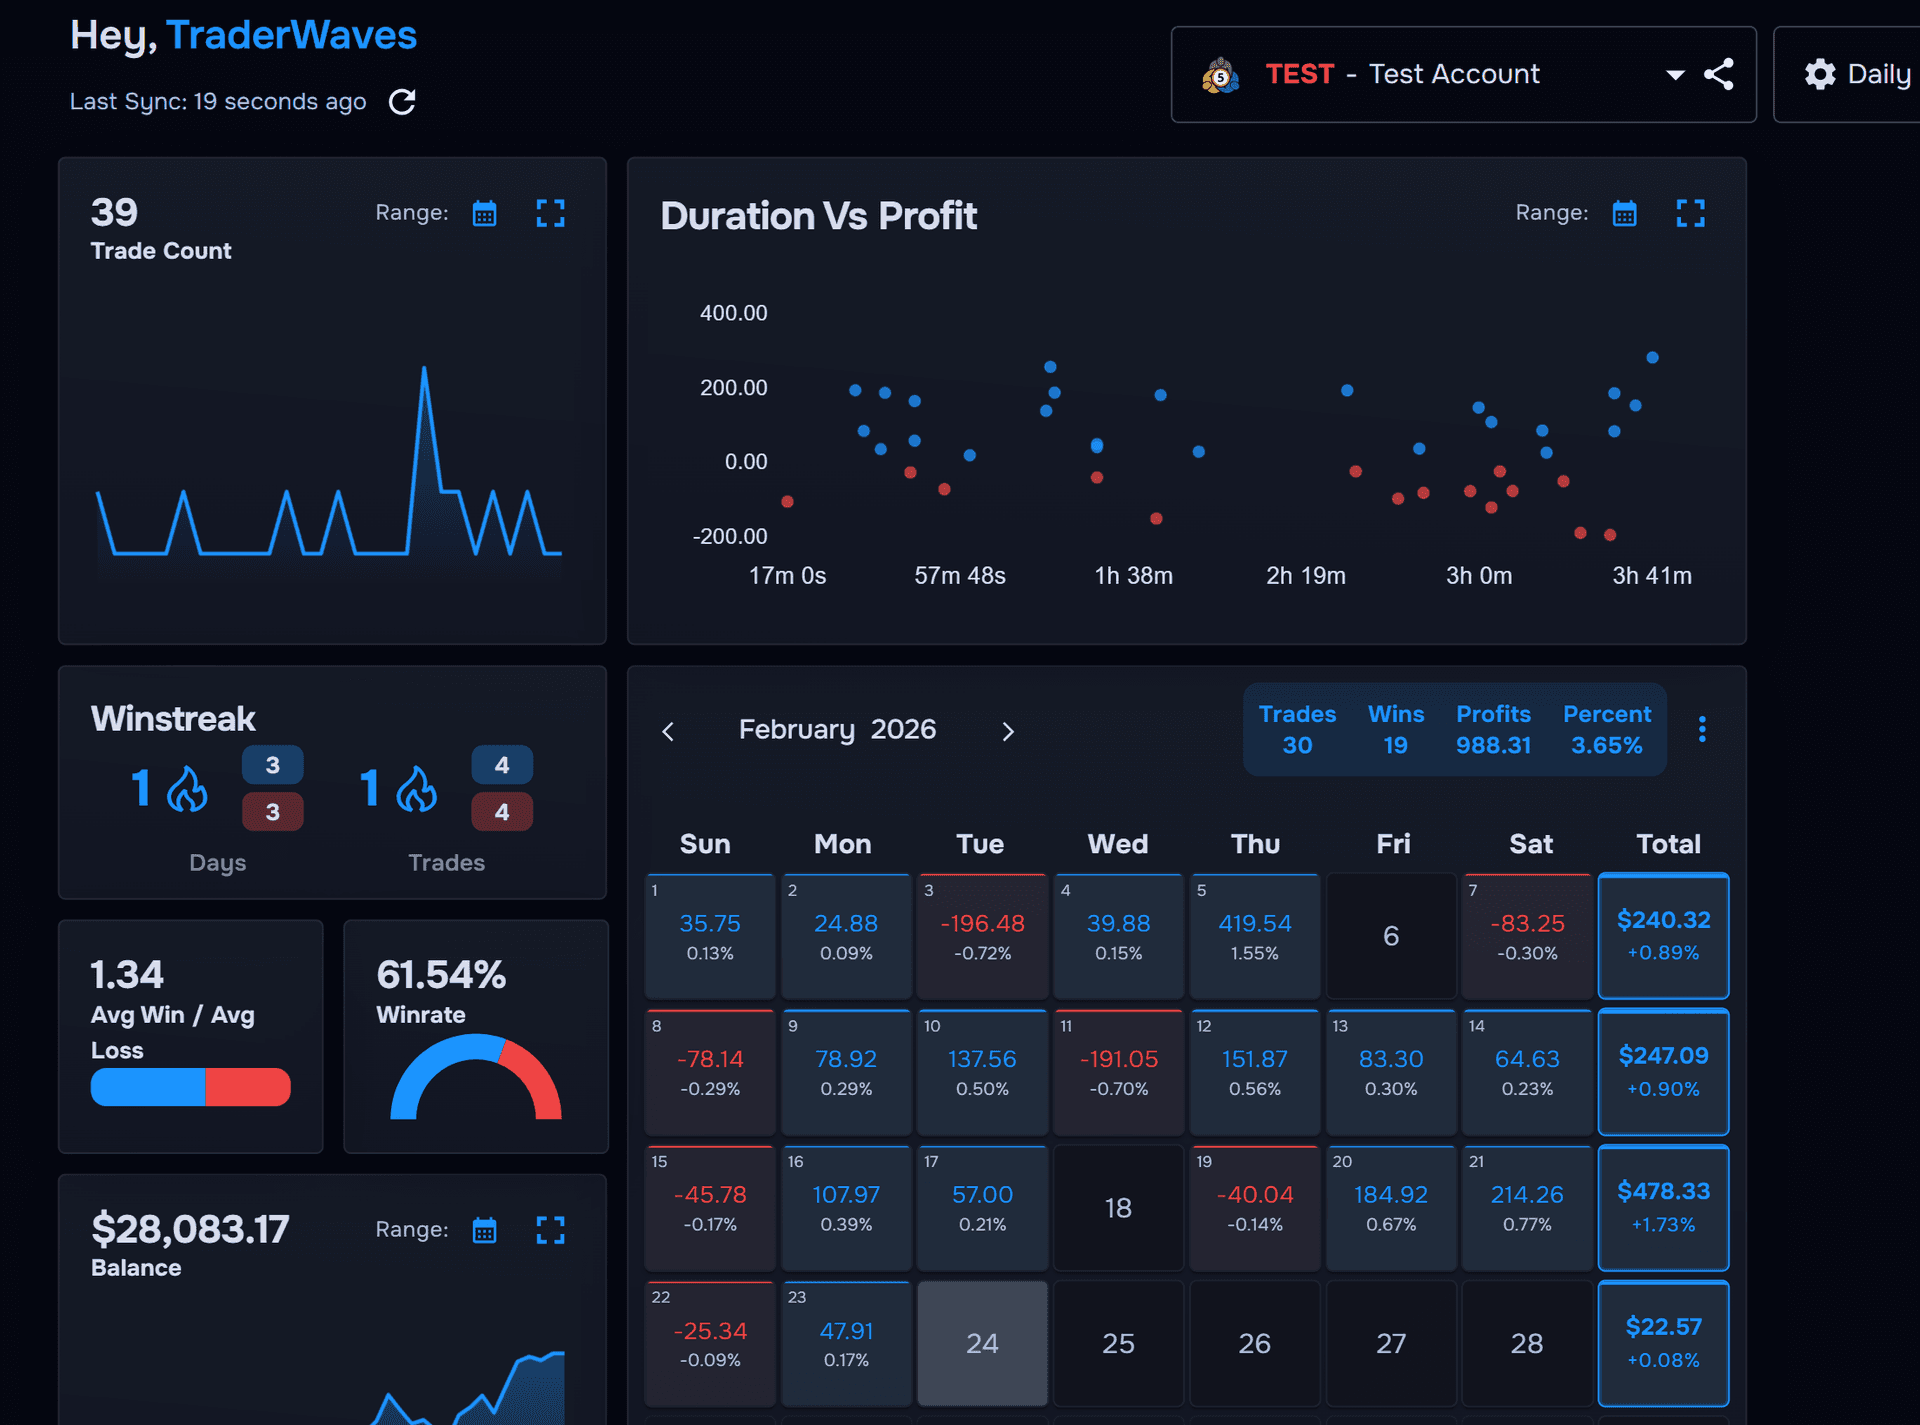
Task: Open Balance range calendar icon
Action: (484, 1230)
